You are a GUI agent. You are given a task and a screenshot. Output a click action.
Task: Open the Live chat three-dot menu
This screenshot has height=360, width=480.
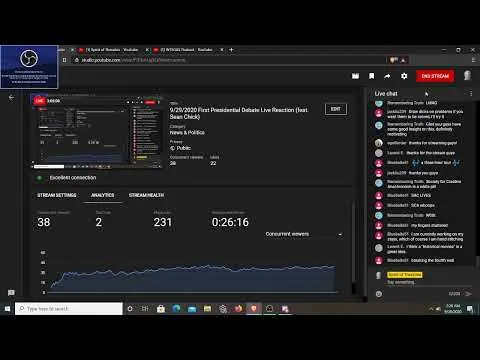point(471,94)
